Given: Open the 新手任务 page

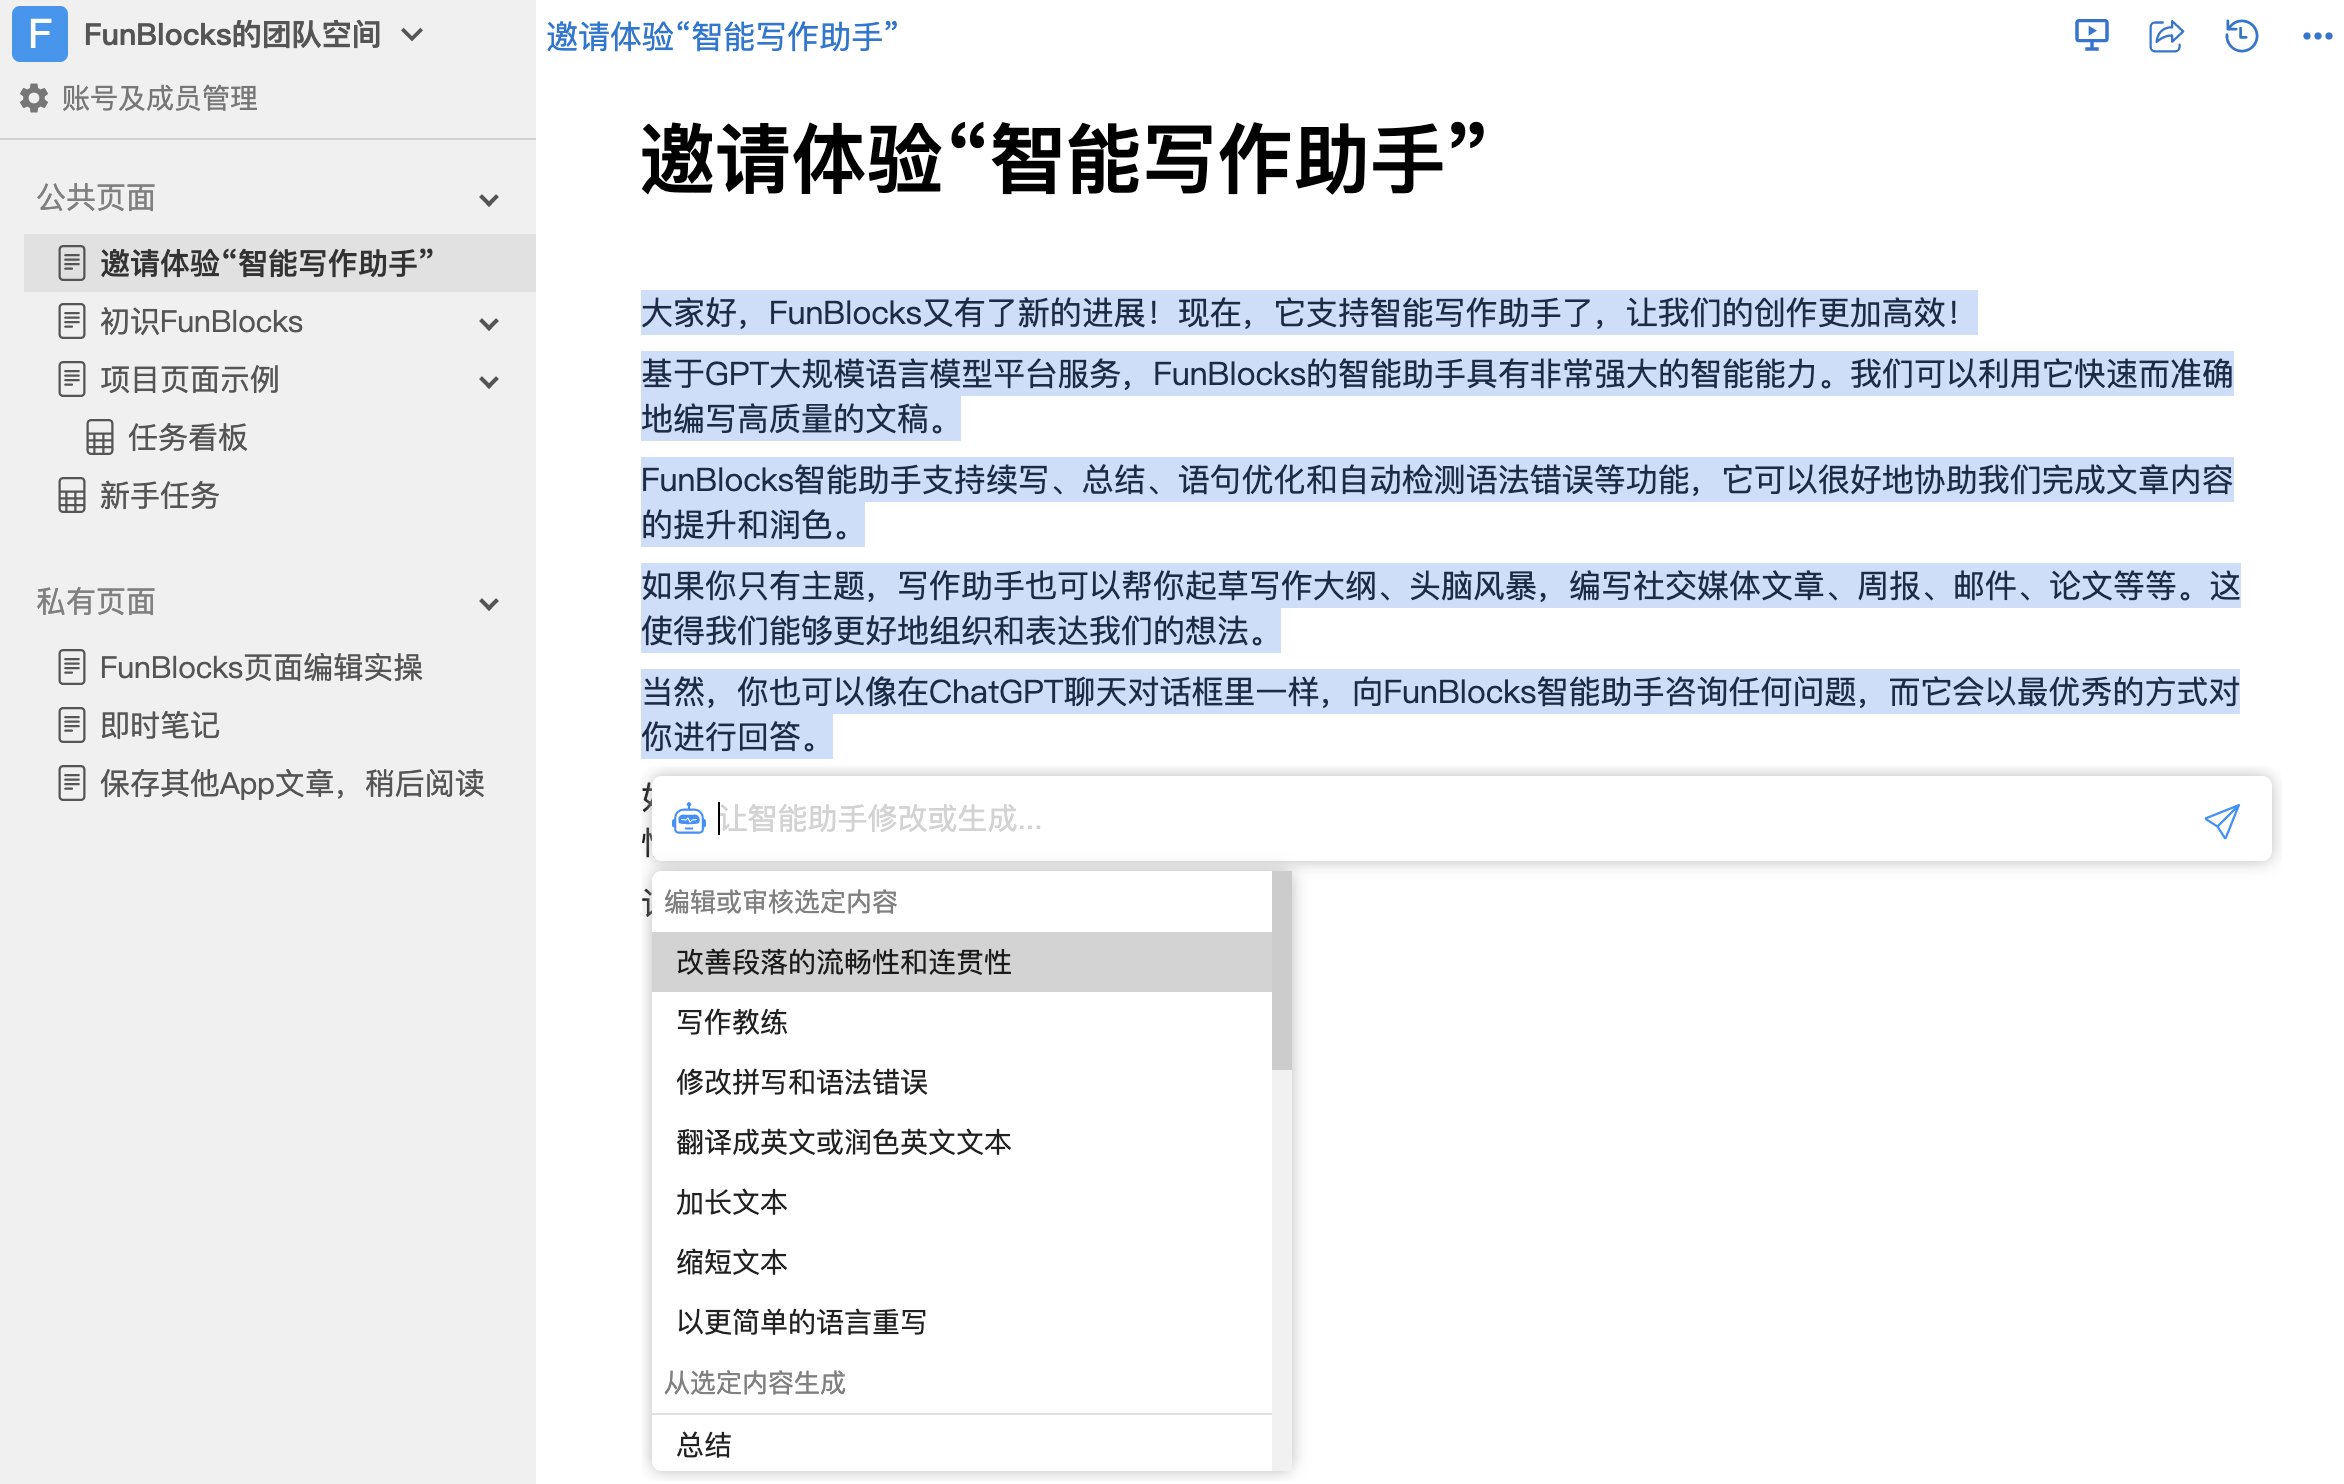Looking at the screenshot, I should 159,496.
